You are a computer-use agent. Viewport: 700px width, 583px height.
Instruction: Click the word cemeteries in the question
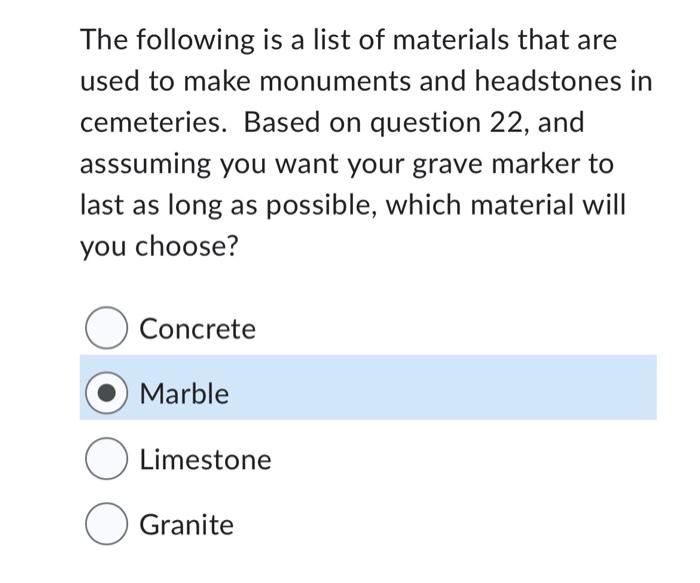(151, 122)
